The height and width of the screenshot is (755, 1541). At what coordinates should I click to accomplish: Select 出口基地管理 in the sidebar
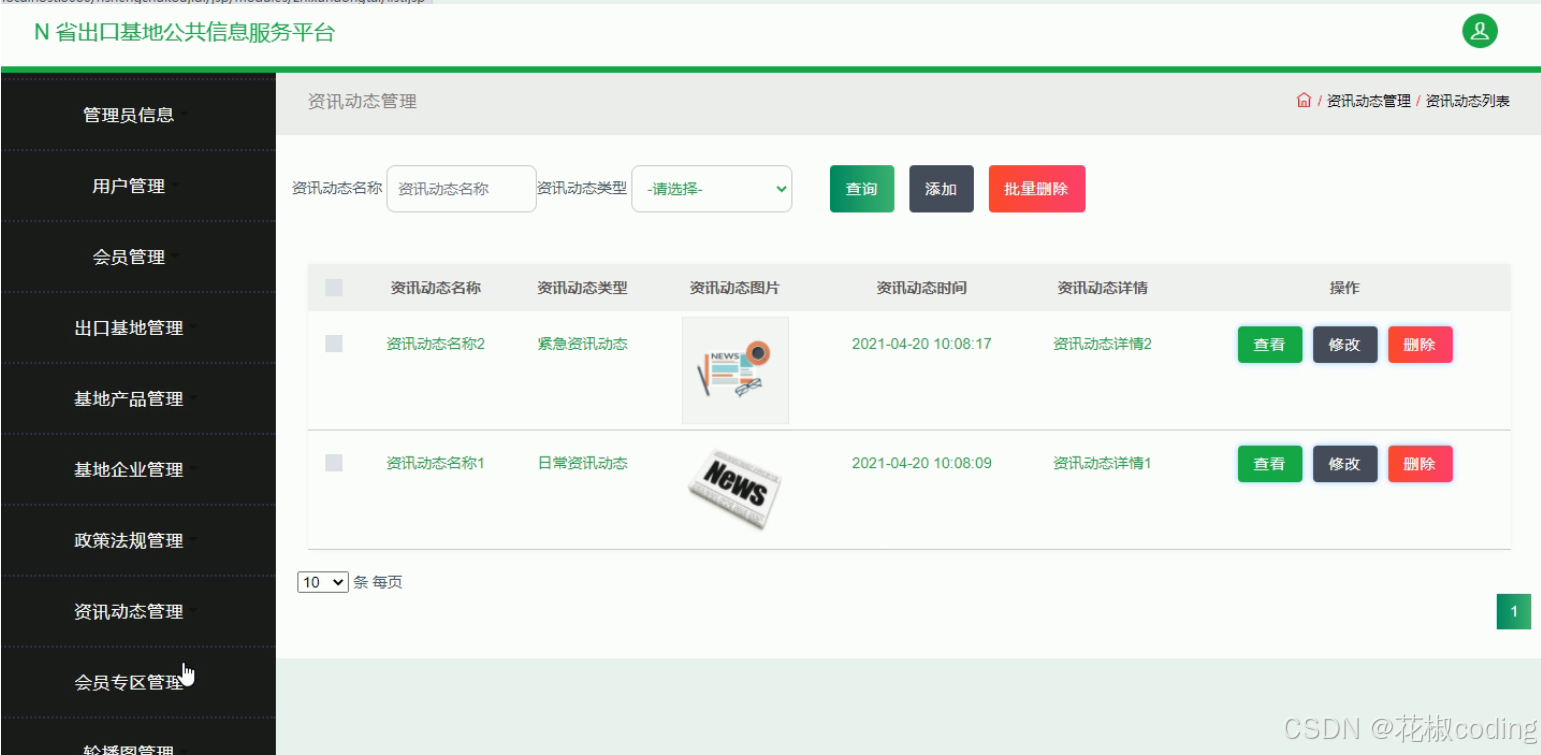click(130, 327)
